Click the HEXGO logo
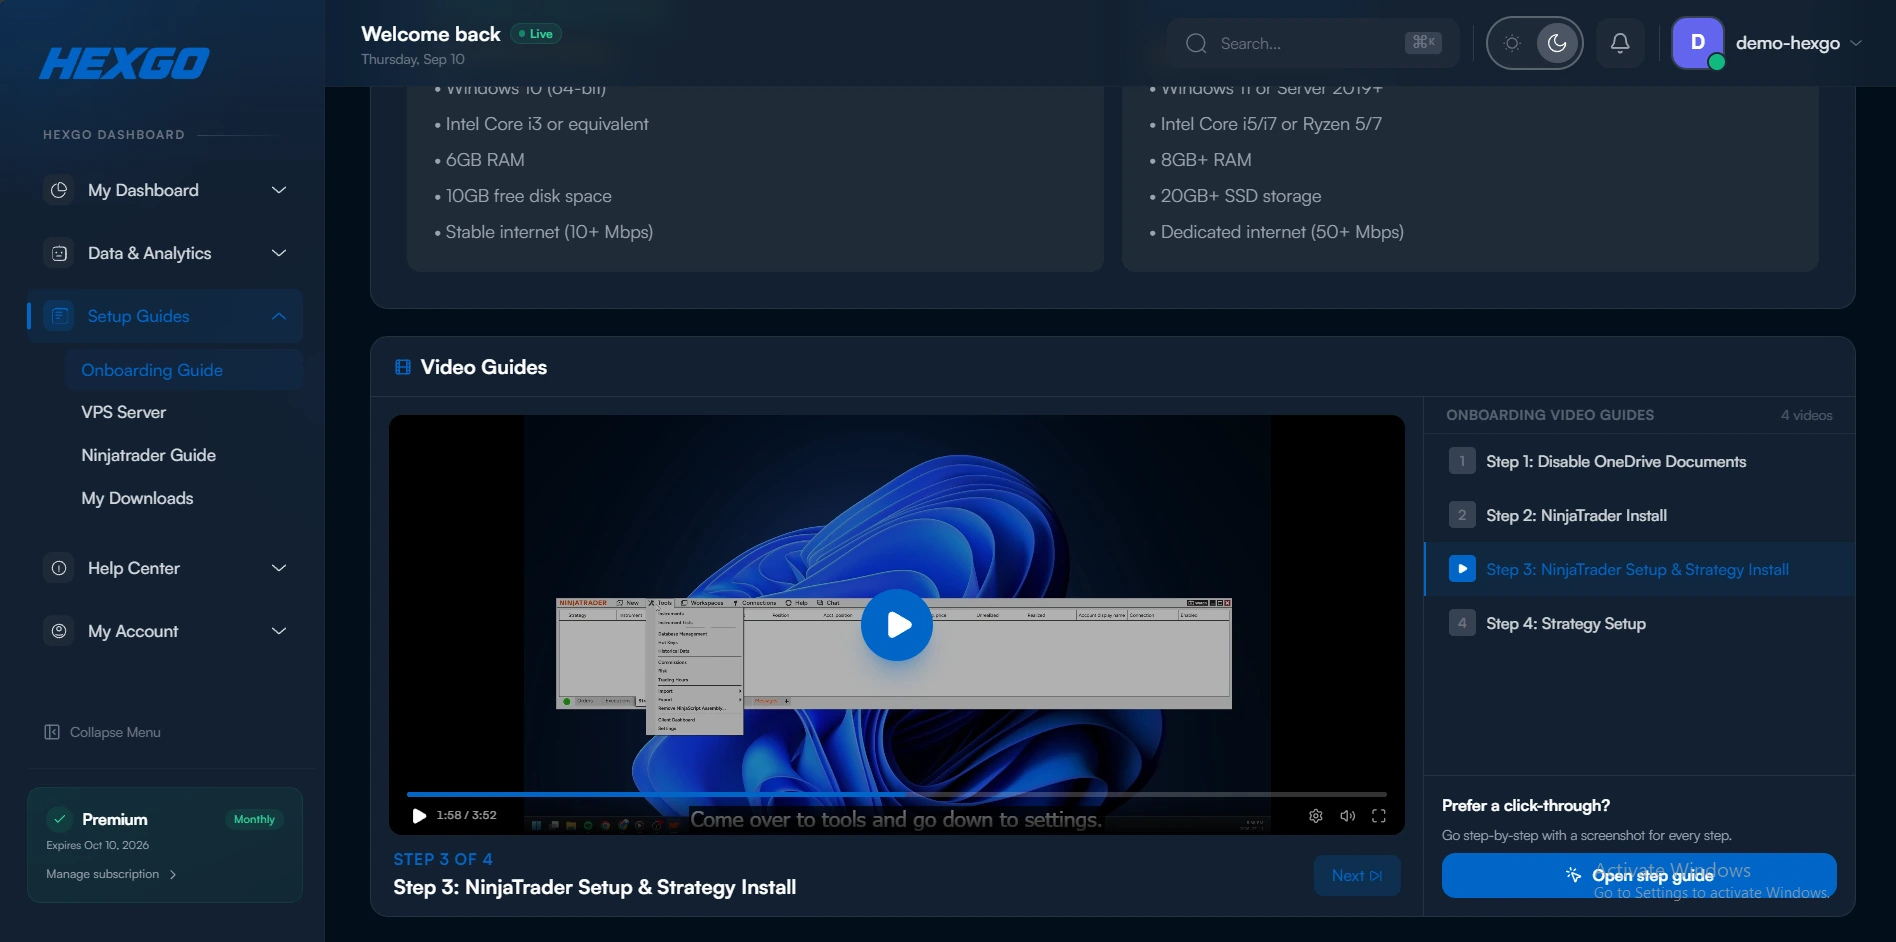The height and width of the screenshot is (942, 1896). click(124, 63)
